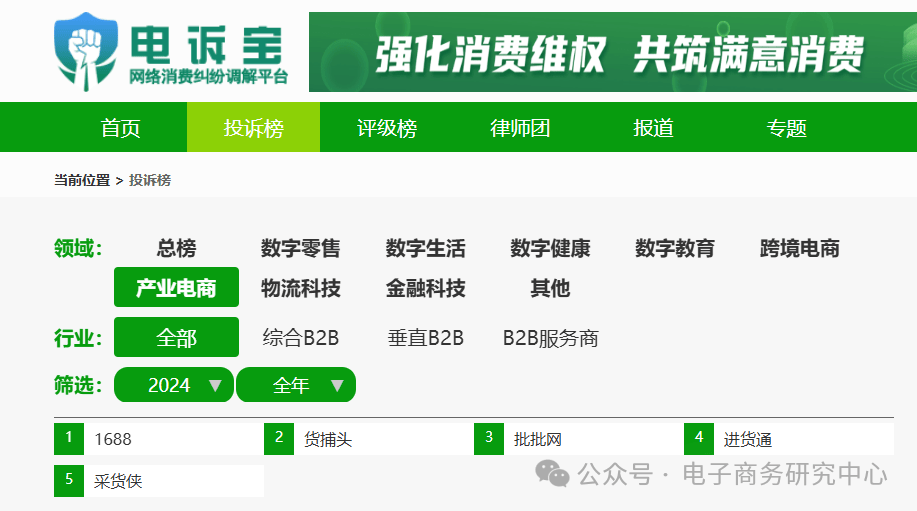Select the 数字零售 domain filter

(x=301, y=248)
